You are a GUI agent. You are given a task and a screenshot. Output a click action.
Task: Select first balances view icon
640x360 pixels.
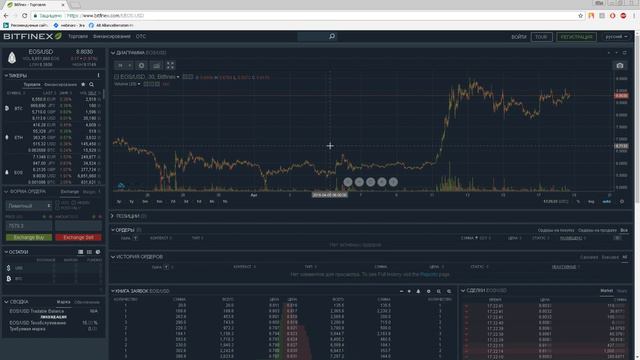pos(80,252)
